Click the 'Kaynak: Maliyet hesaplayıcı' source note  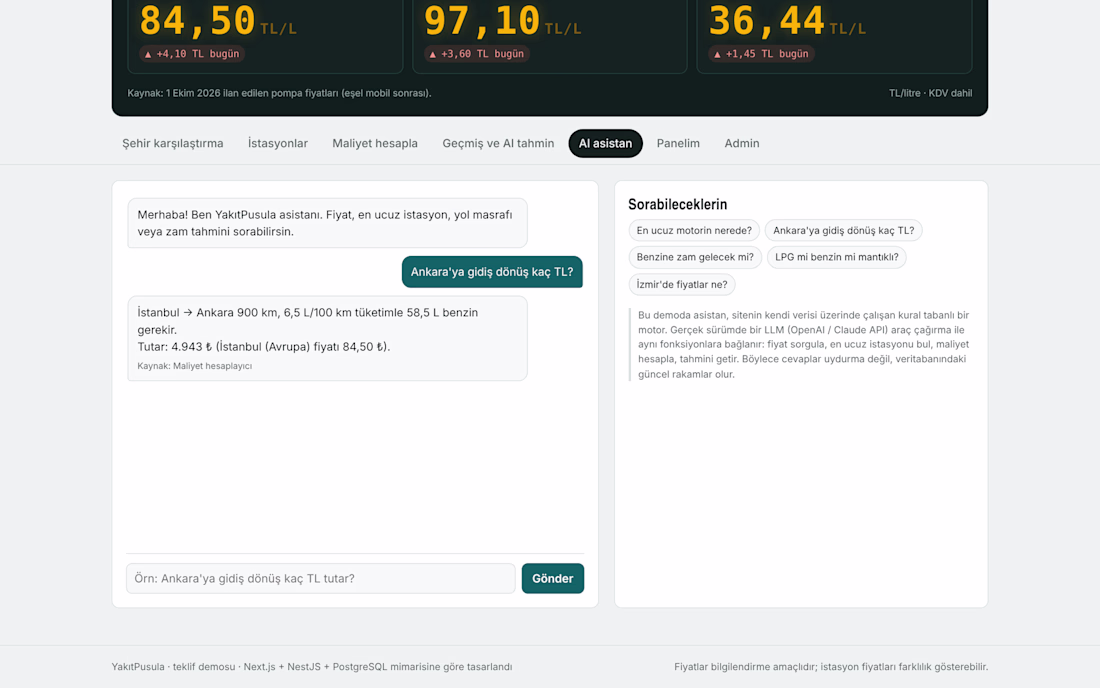pos(194,366)
